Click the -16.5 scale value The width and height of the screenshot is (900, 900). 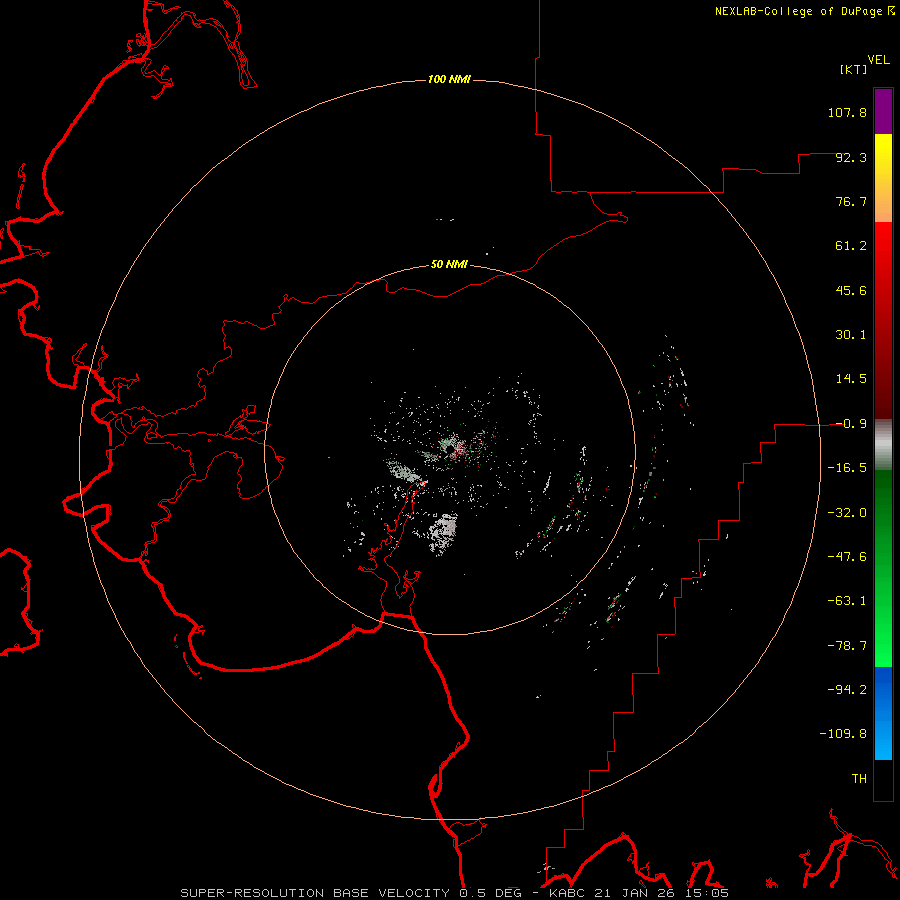[847, 468]
